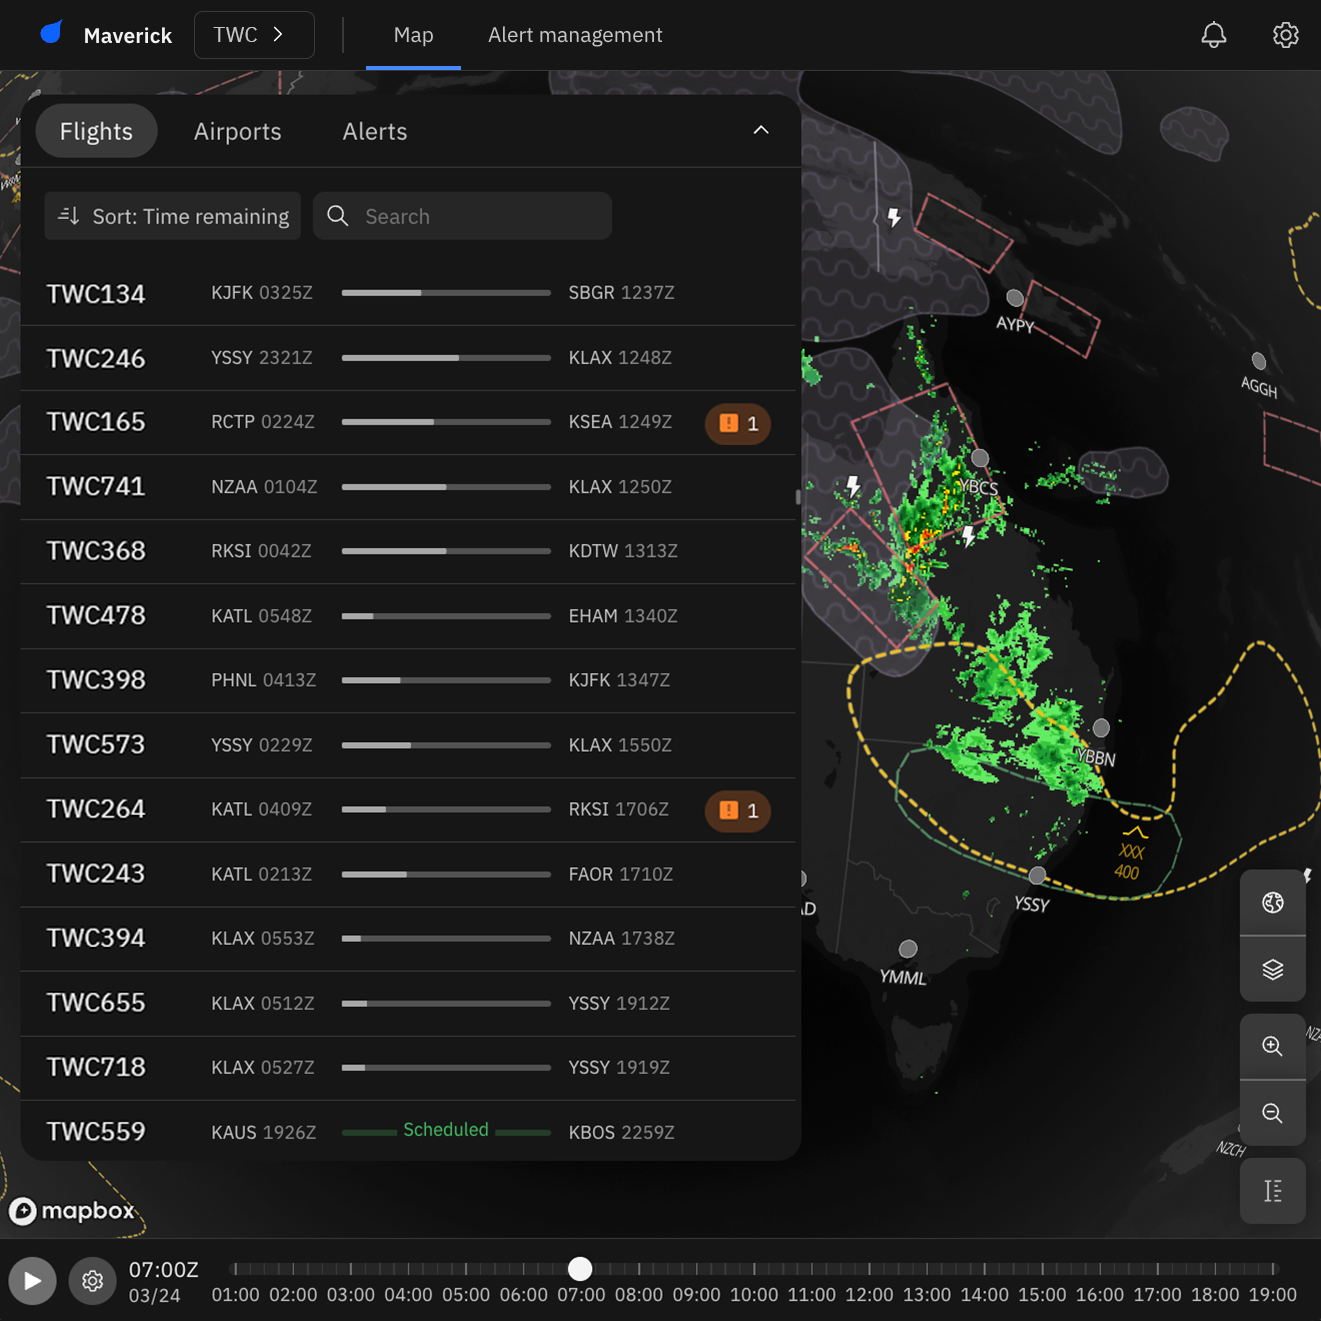Select the Airports tab
The height and width of the screenshot is (1321, 1321).
(x=237, y=131)
